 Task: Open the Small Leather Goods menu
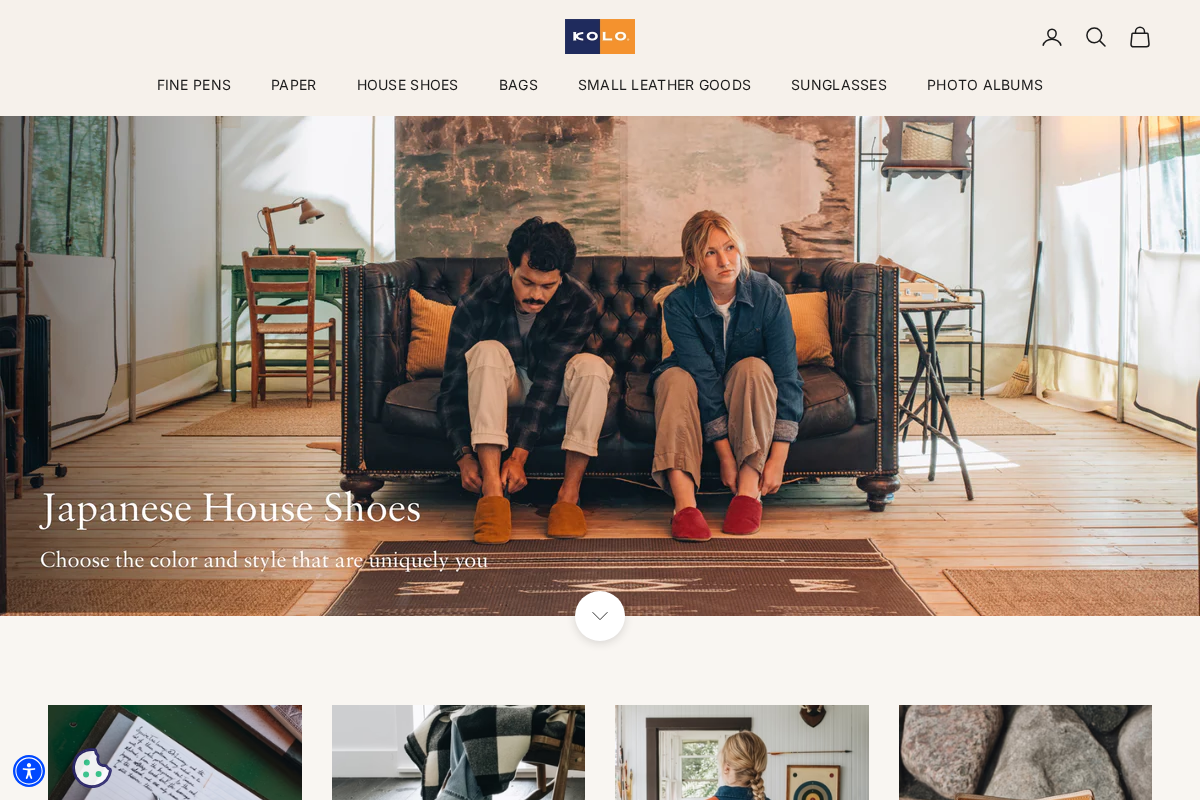click(664, 85)
